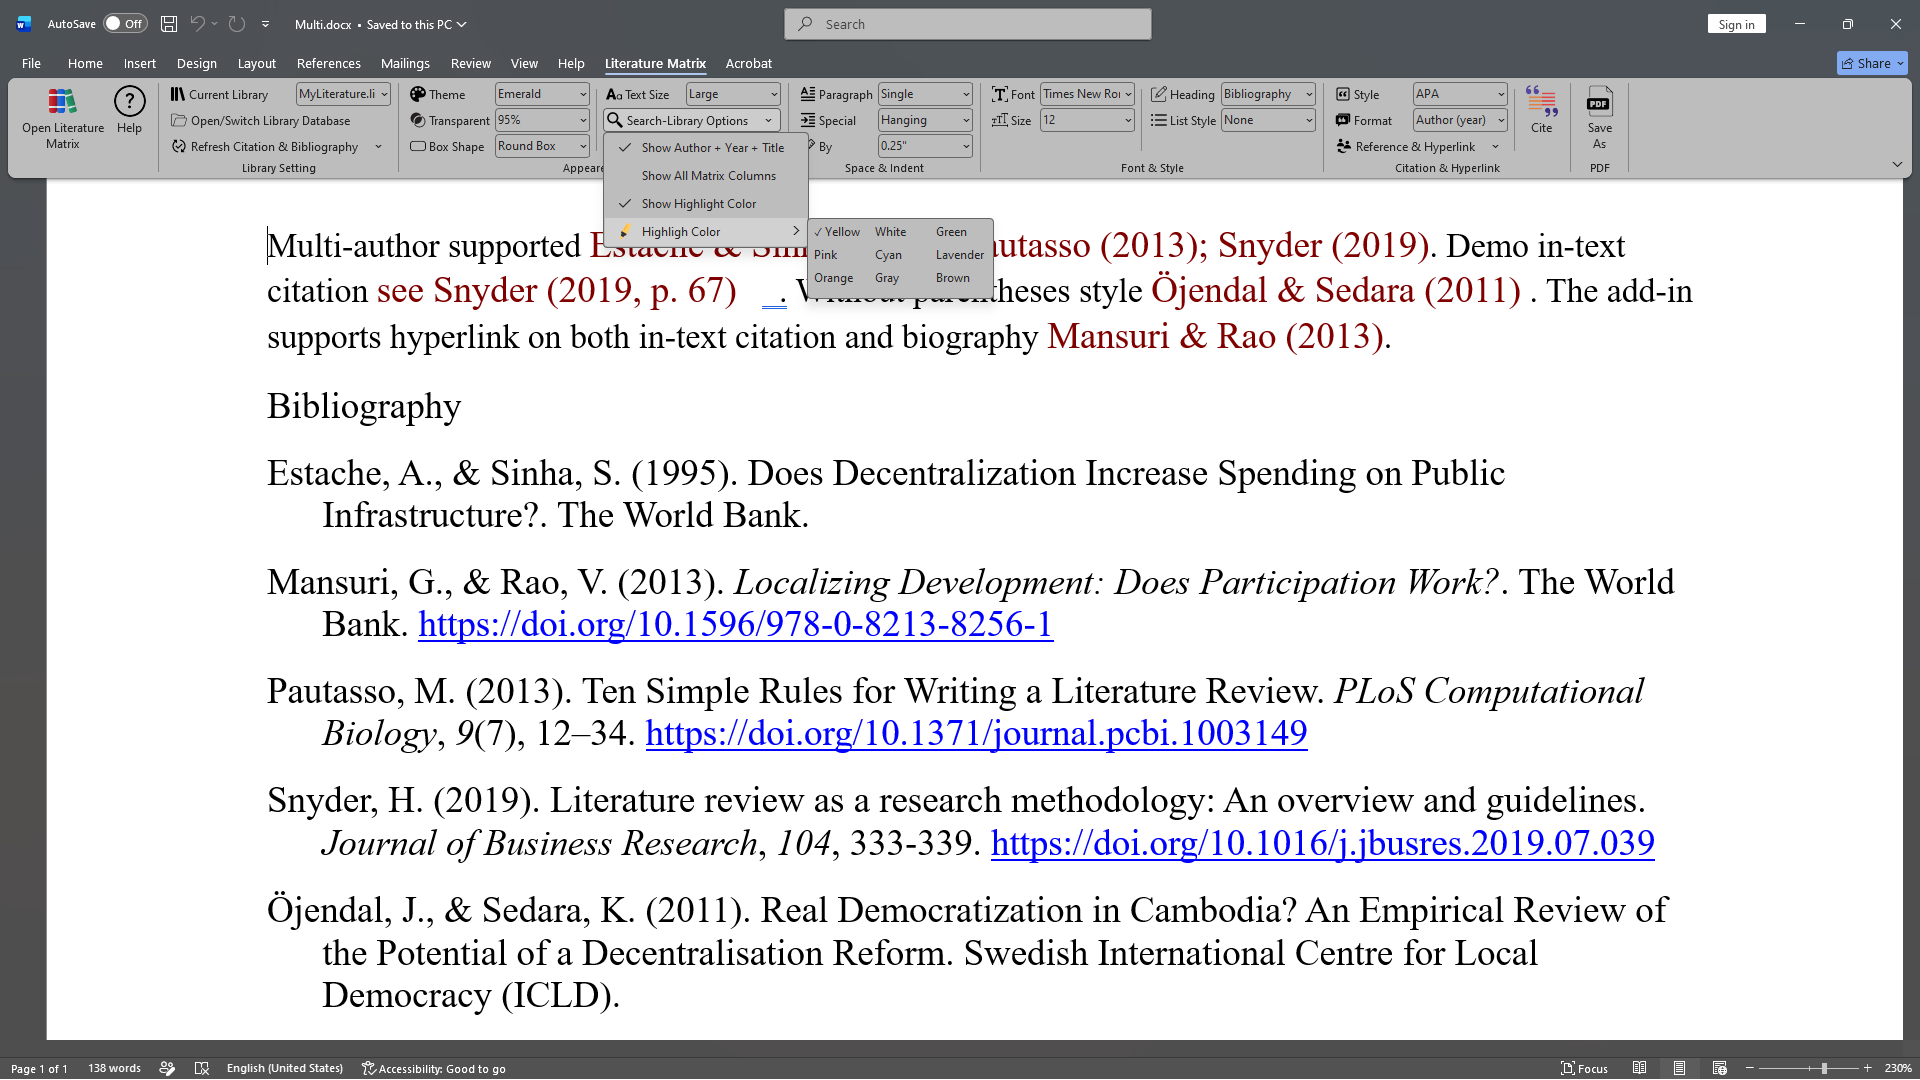Switch to the Acrobat ribbon tab
Screen dimensions: 1920x1080
748,63
